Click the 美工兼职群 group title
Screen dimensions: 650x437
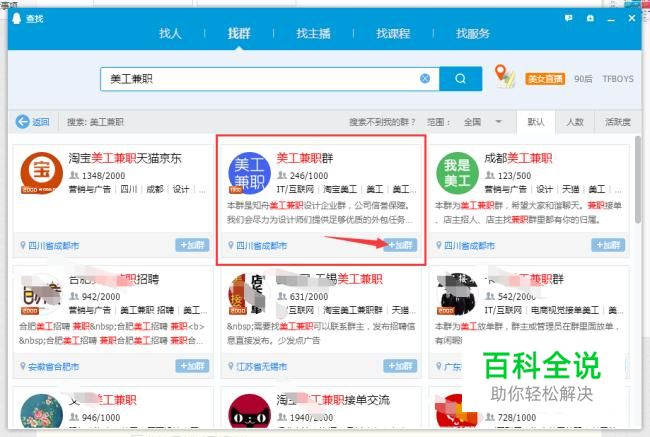pos(305,158)
